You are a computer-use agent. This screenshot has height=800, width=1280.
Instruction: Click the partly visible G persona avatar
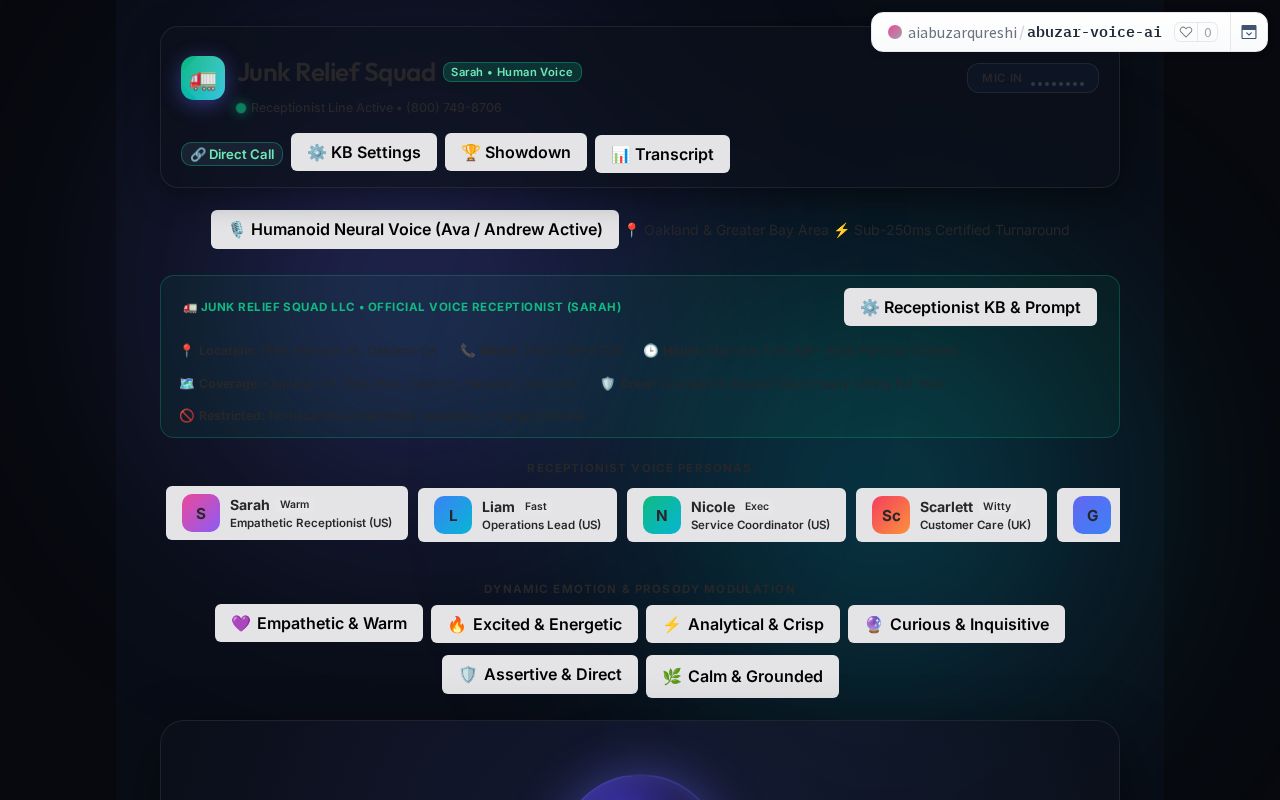click(x=1092, y=515)
